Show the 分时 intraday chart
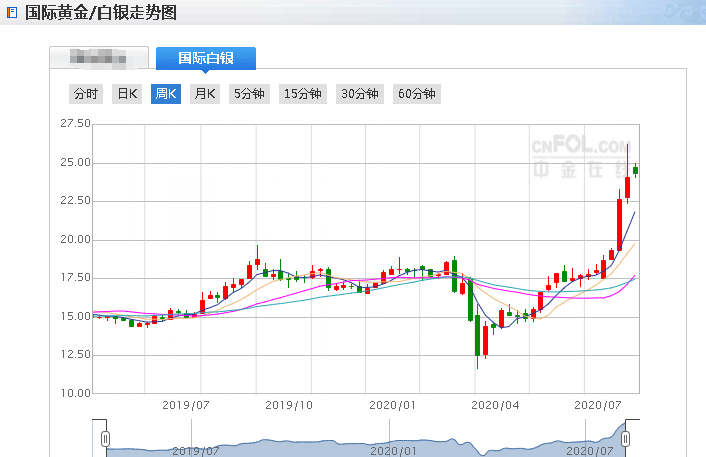 point(85,94)
